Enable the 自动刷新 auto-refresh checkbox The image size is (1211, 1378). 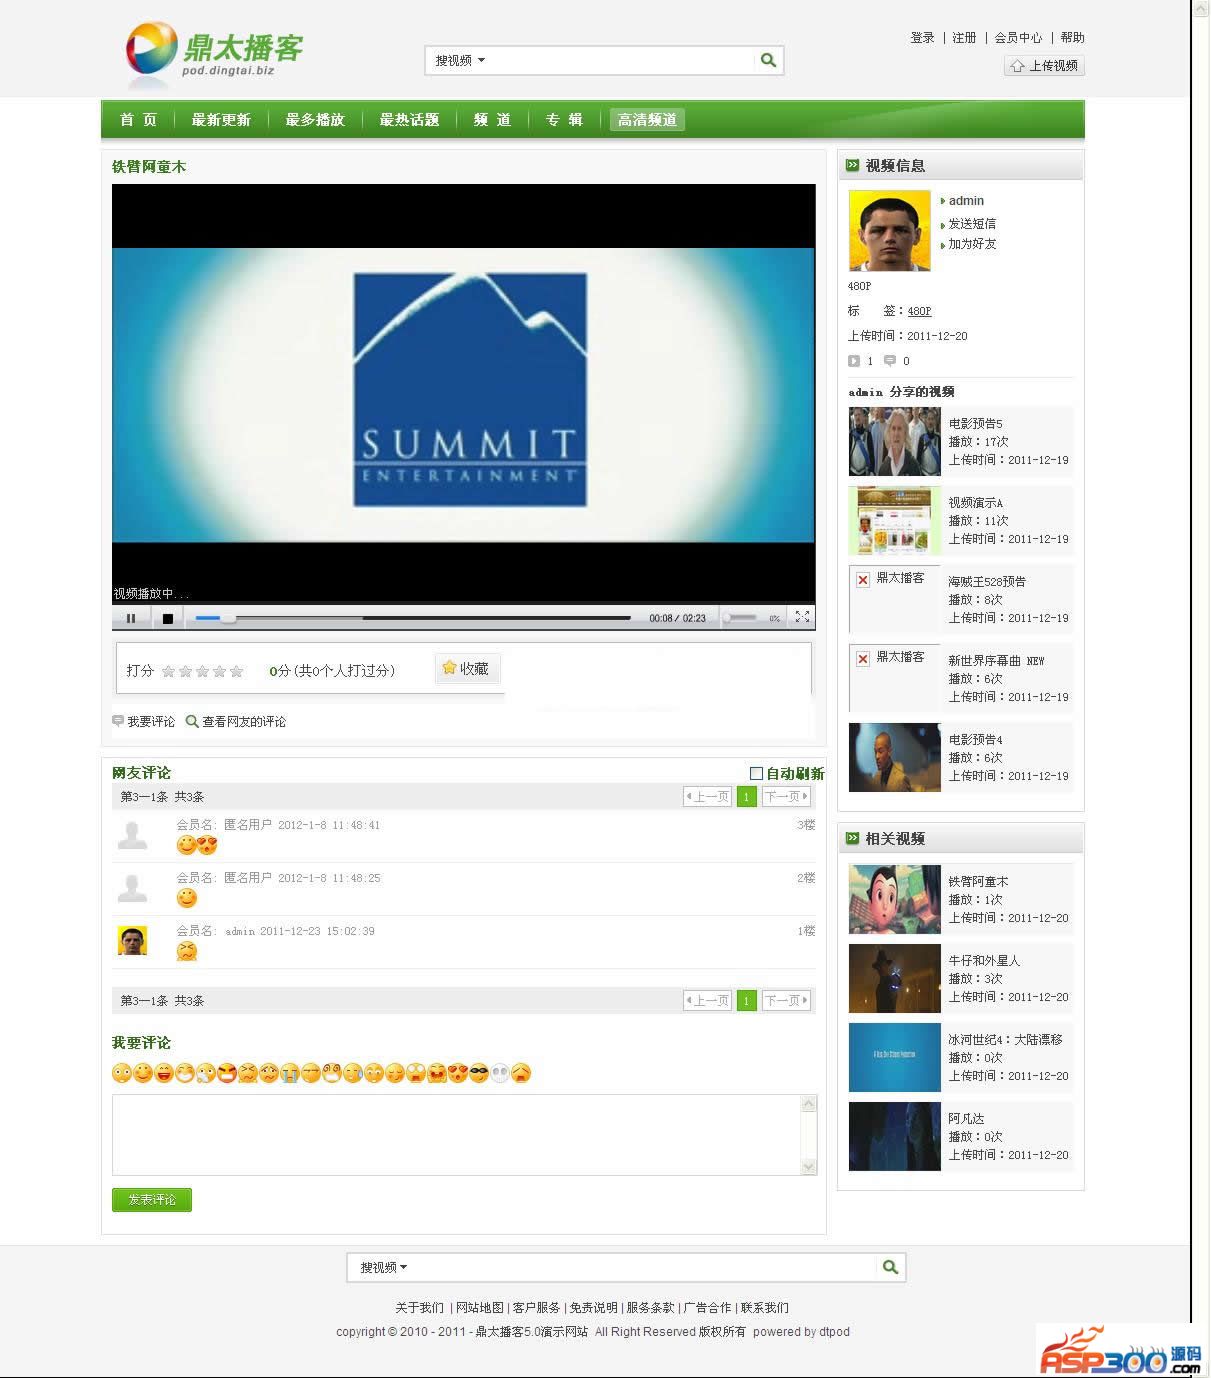(x=757, y=773)
